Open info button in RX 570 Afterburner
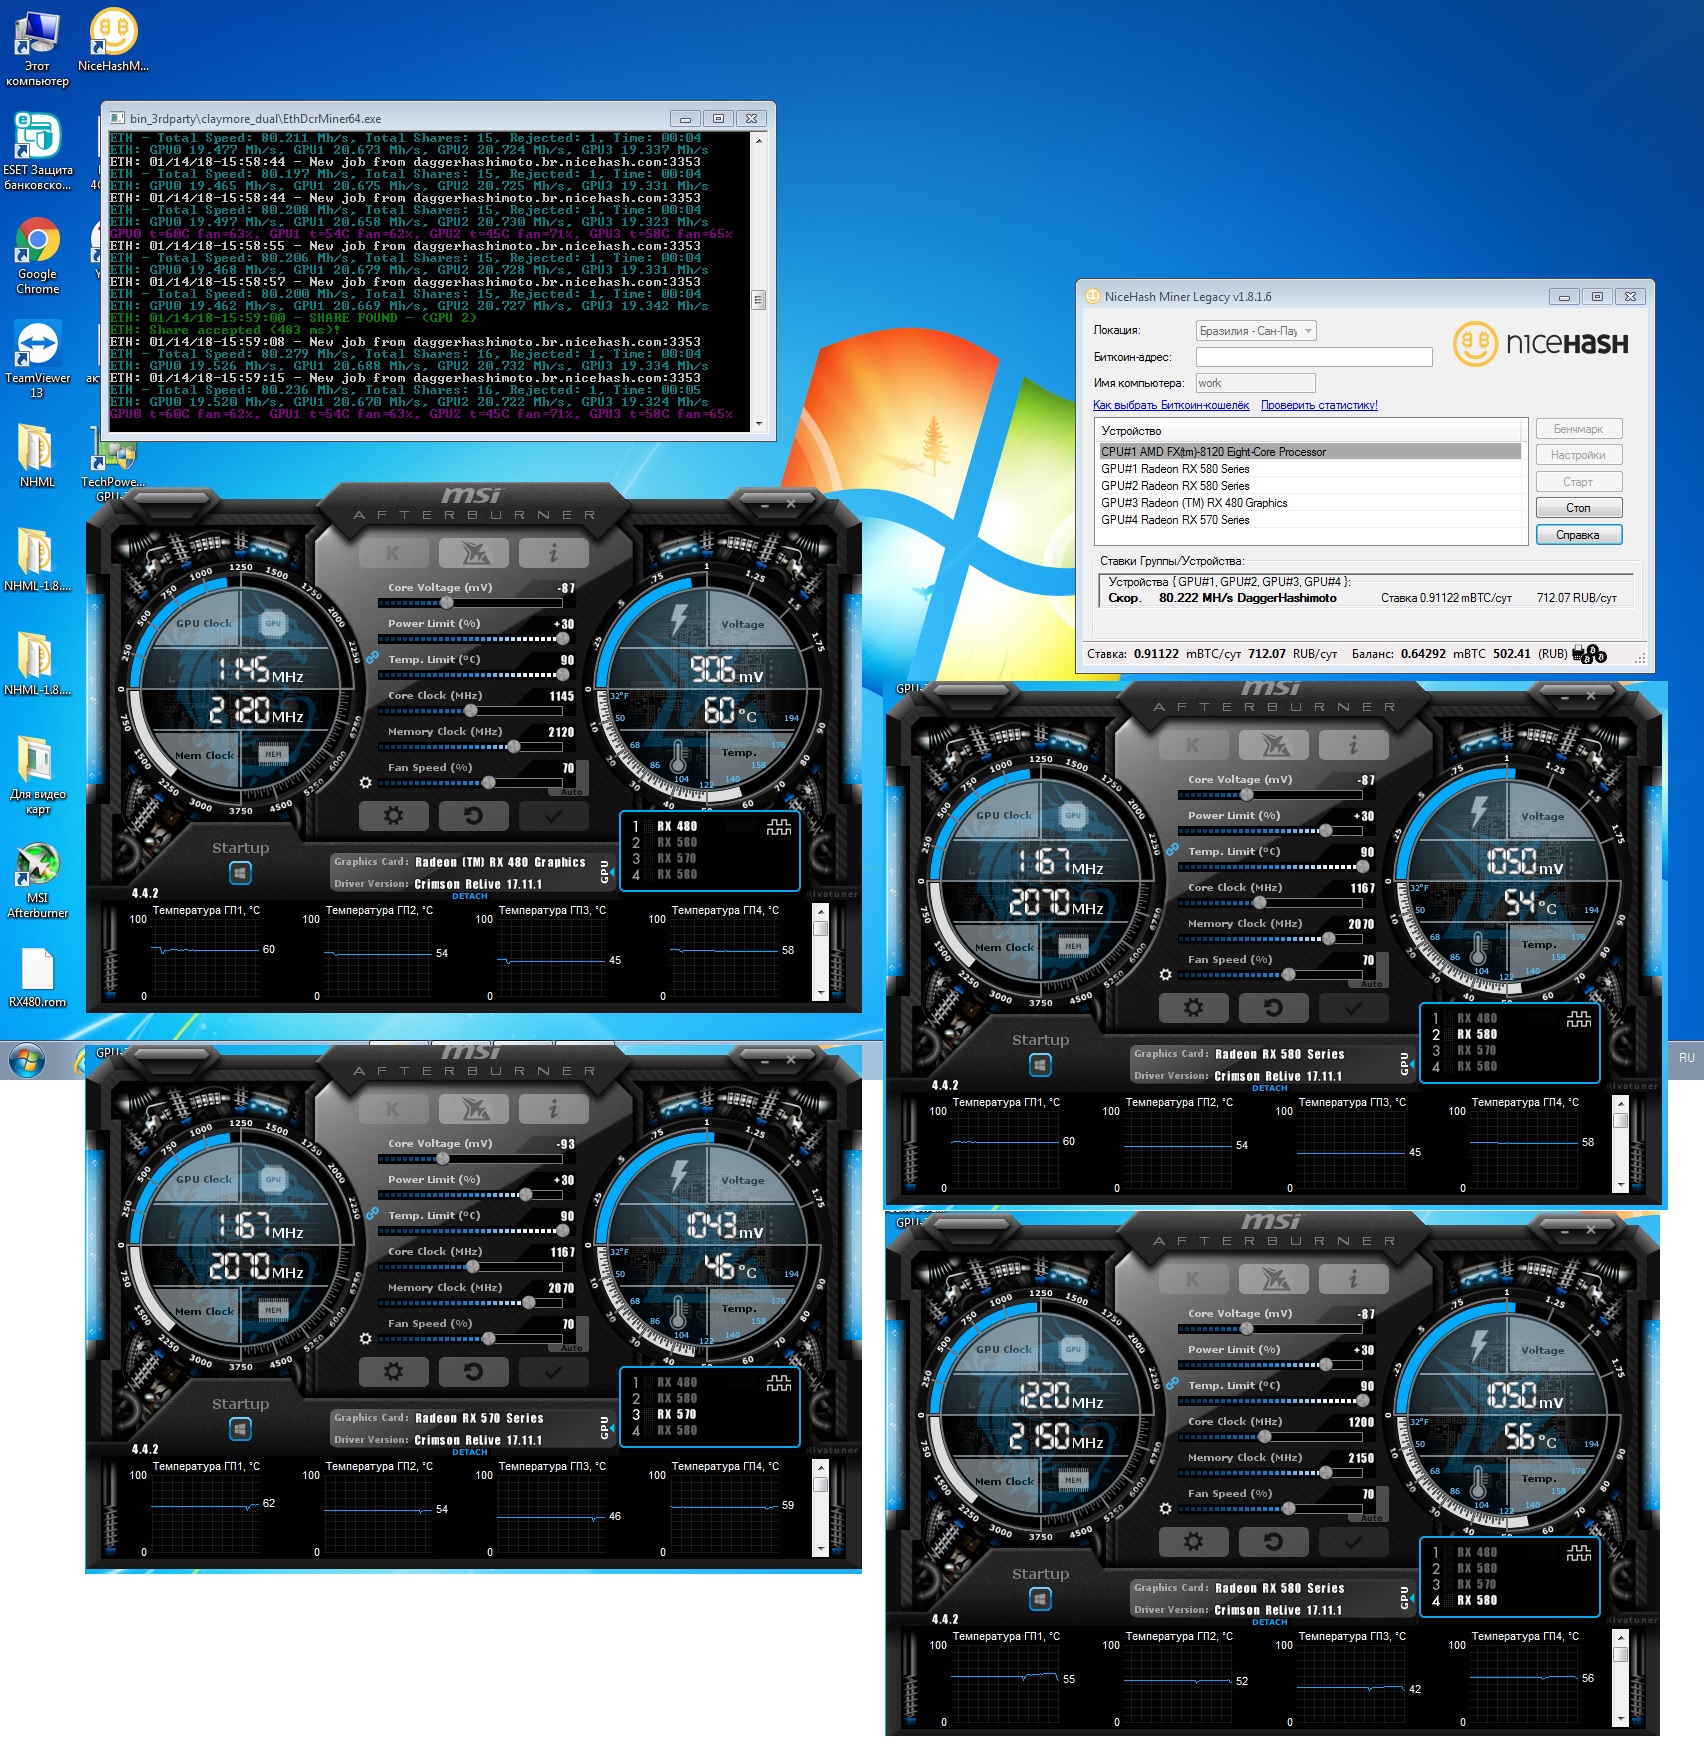This screenshot has width=1704, height=1752. click(553, 1109)
